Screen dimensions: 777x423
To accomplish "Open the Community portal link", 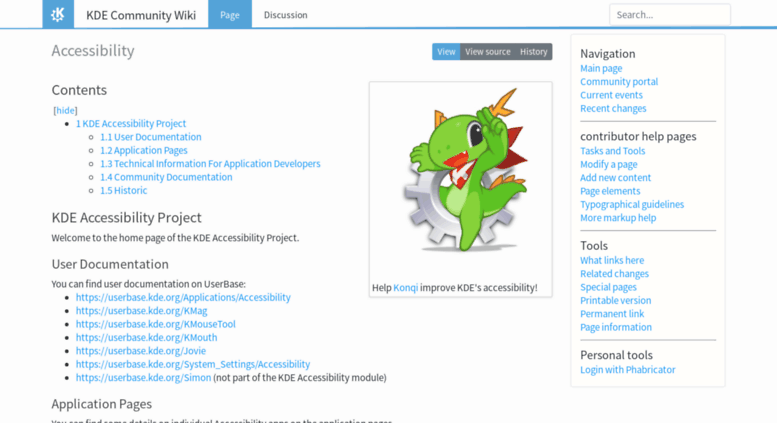I will (619, 82).
